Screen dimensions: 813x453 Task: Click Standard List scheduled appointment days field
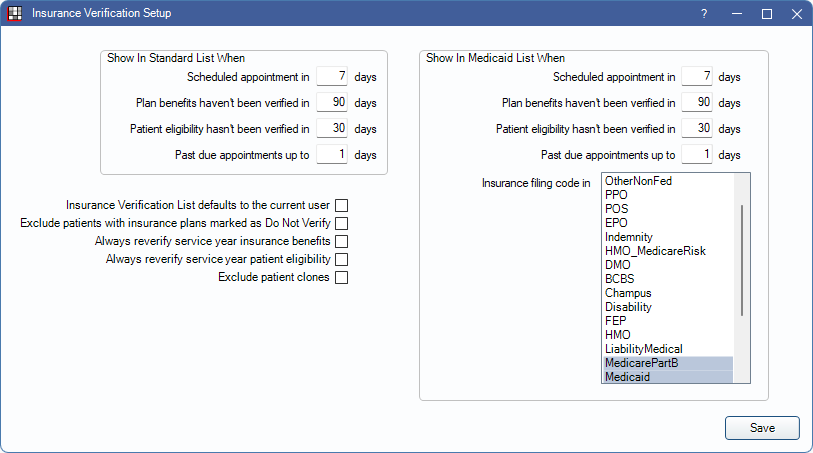331,76
